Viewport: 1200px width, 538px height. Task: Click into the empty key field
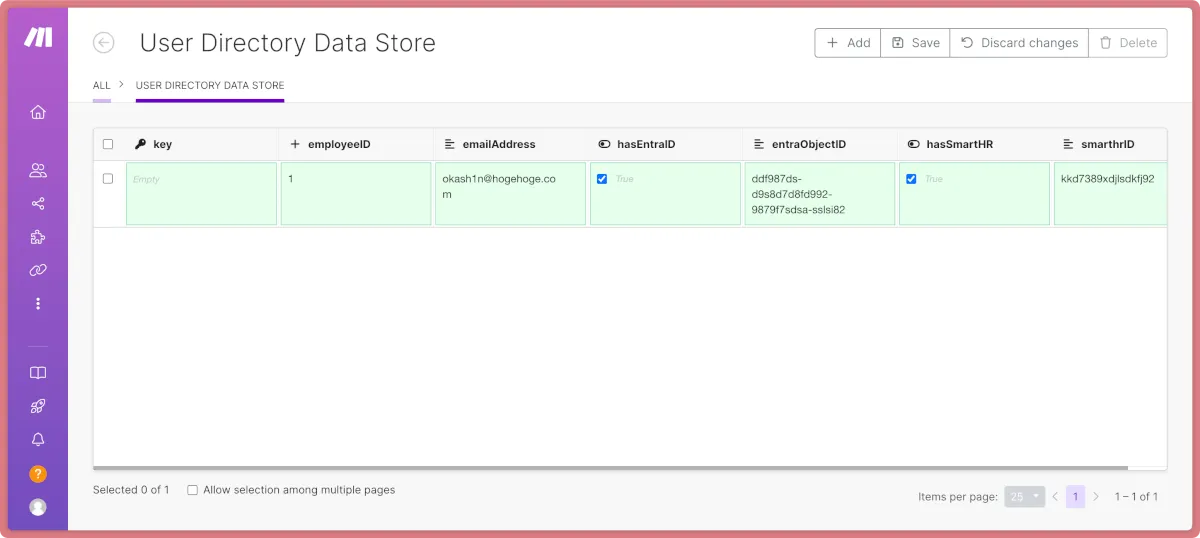click(x=201, y=194)
